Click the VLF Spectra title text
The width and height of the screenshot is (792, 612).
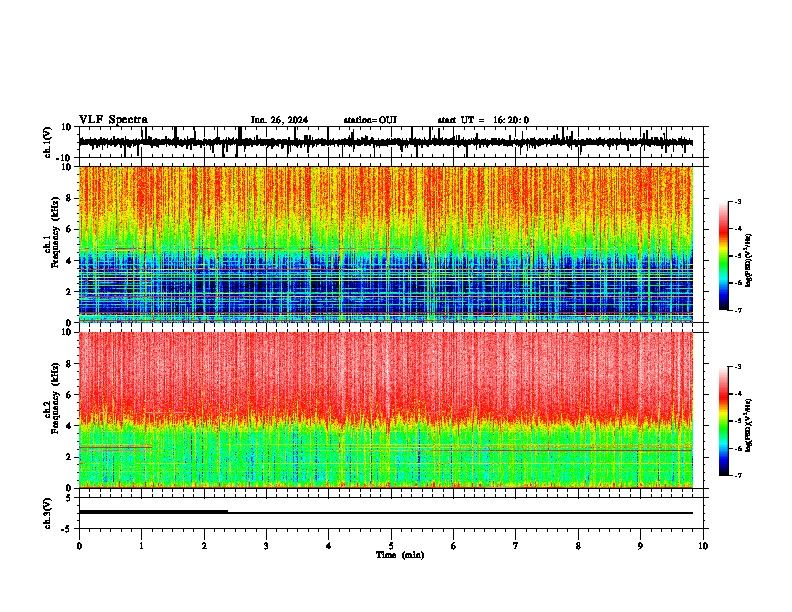coord(113,120)
